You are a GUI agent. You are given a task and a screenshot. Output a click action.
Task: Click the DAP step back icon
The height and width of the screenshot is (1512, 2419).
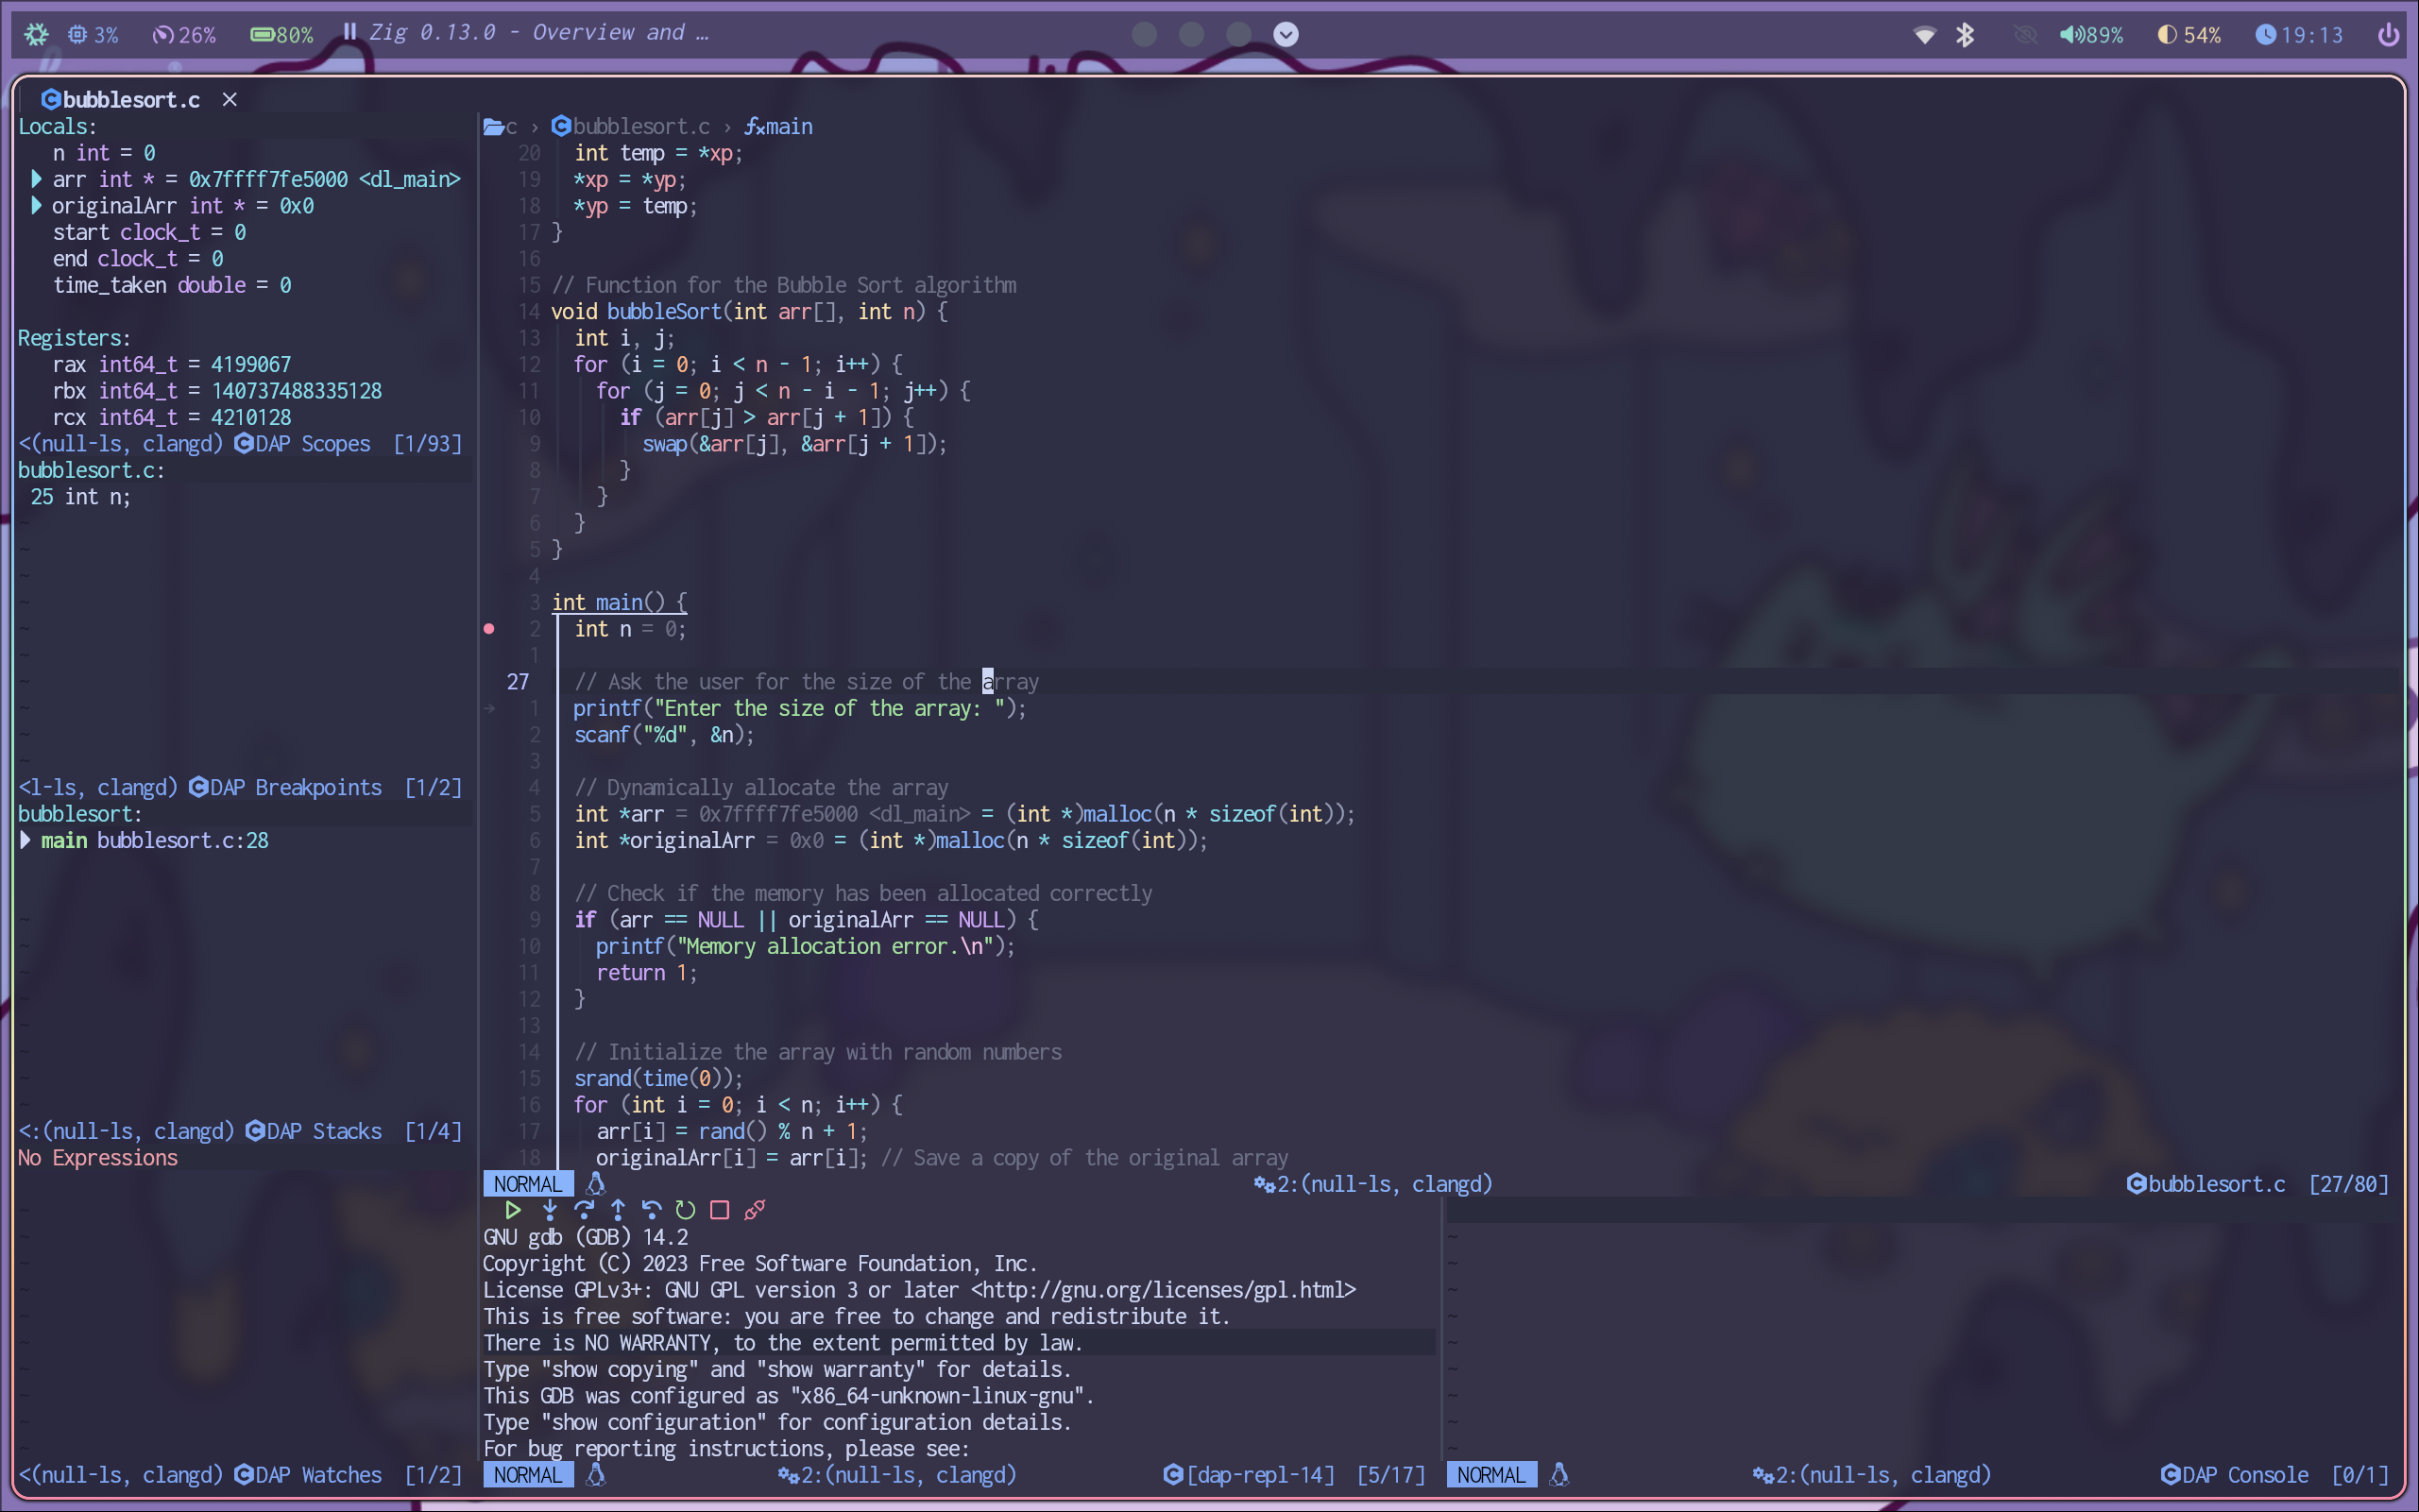click(651, 1210)
